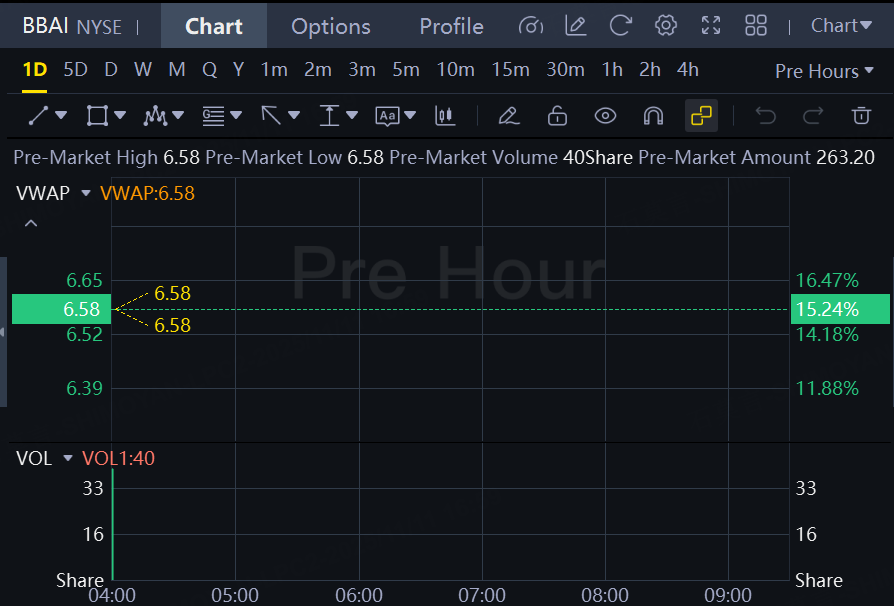Refresh the chart with the reload icon
This screenshot has width=894, height=606.
click(620, 26)
